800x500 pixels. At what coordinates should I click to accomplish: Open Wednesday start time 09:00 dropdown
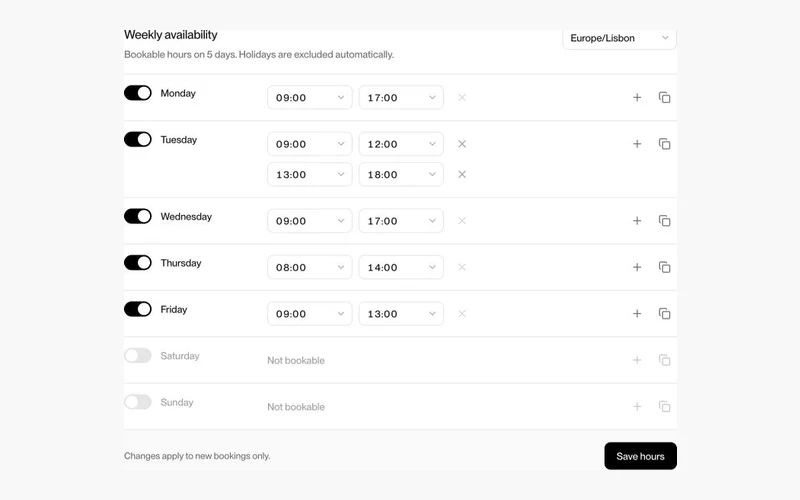pos(310,221)
